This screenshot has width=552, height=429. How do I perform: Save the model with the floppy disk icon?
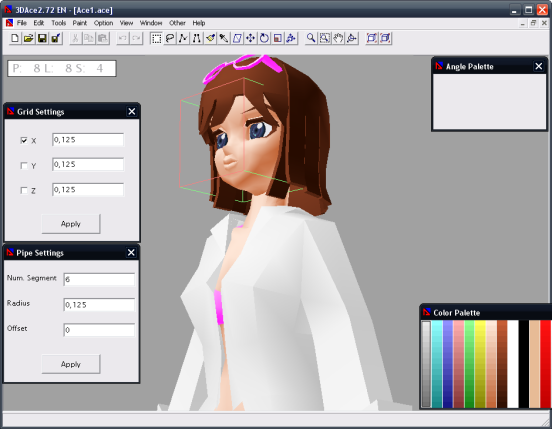click(x=42, y=38)
